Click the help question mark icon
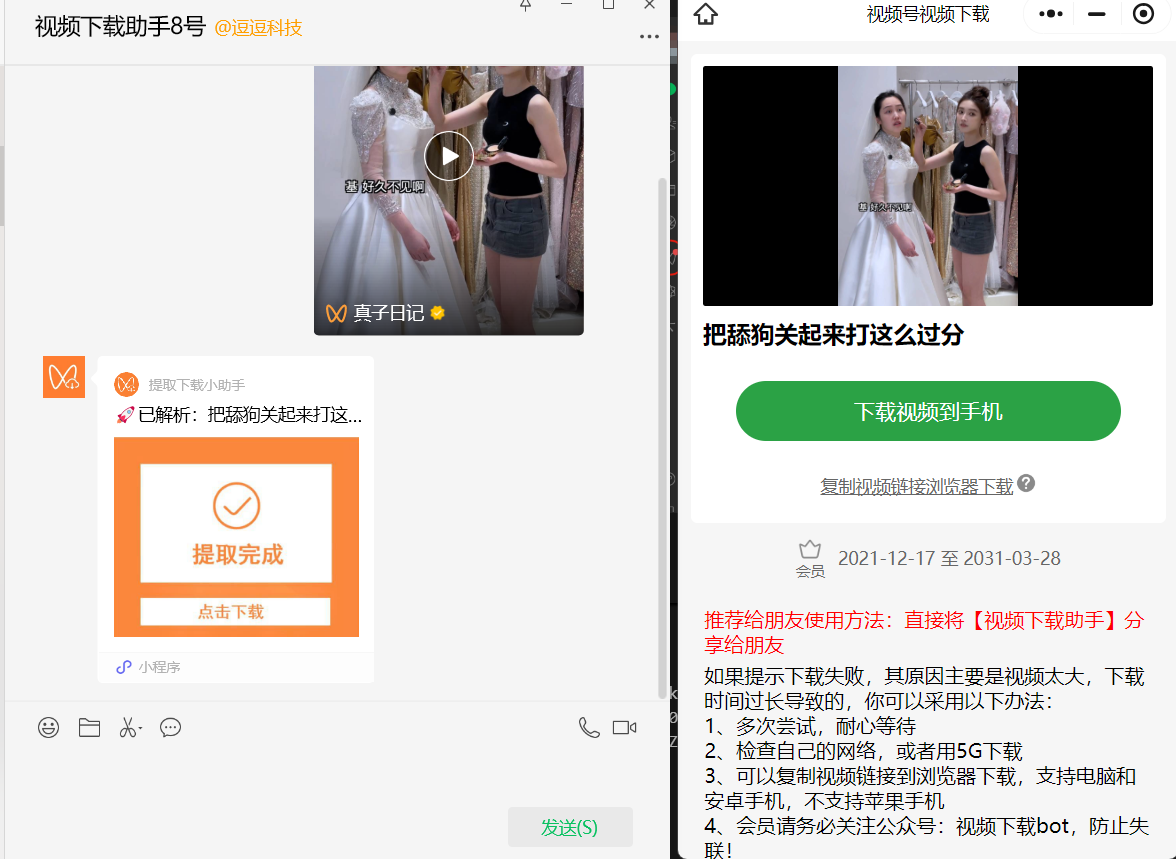The width and height of the screenshot is (1176, 859). (x=1027, y=484)
